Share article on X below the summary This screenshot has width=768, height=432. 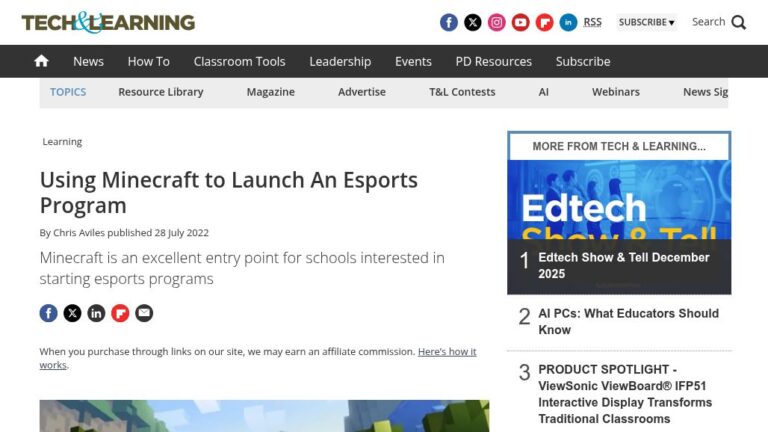click(x=72, y=313)
